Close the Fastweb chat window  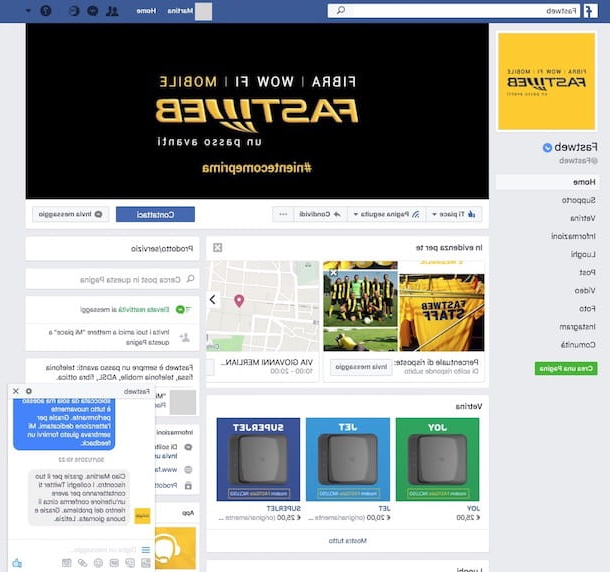pos(16,391)
